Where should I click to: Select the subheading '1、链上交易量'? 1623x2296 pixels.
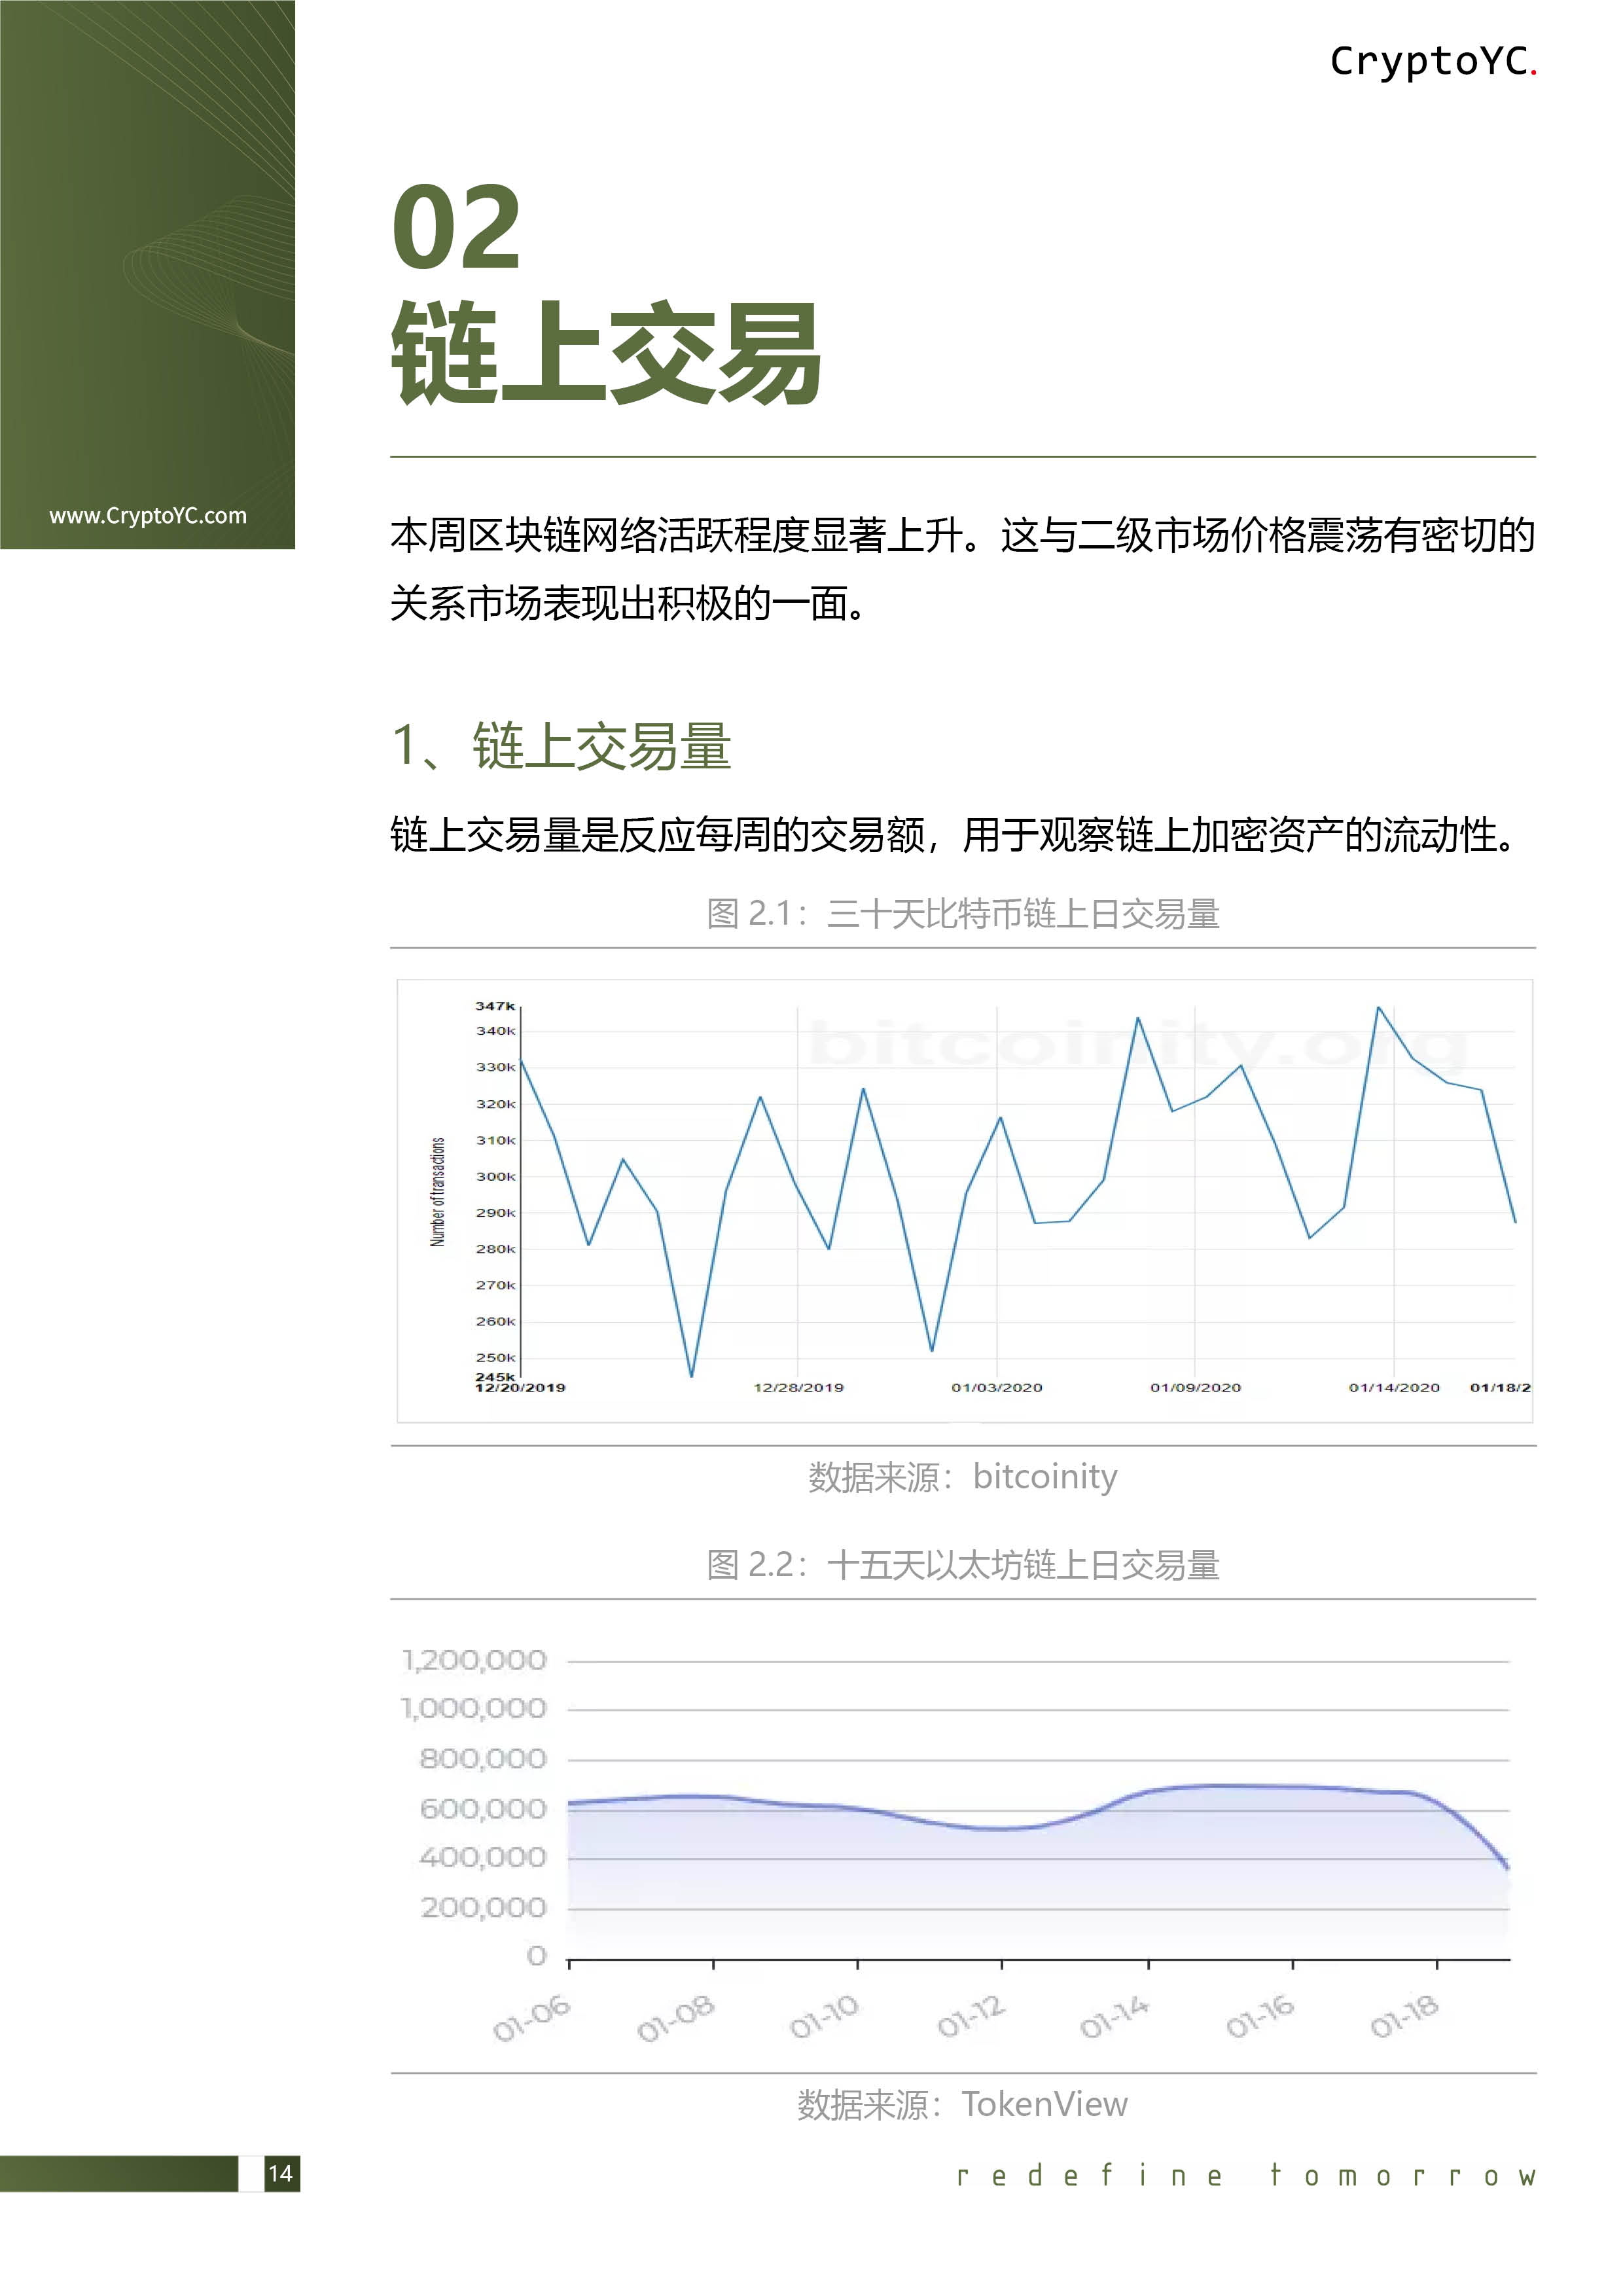click(x=561, y=747)
